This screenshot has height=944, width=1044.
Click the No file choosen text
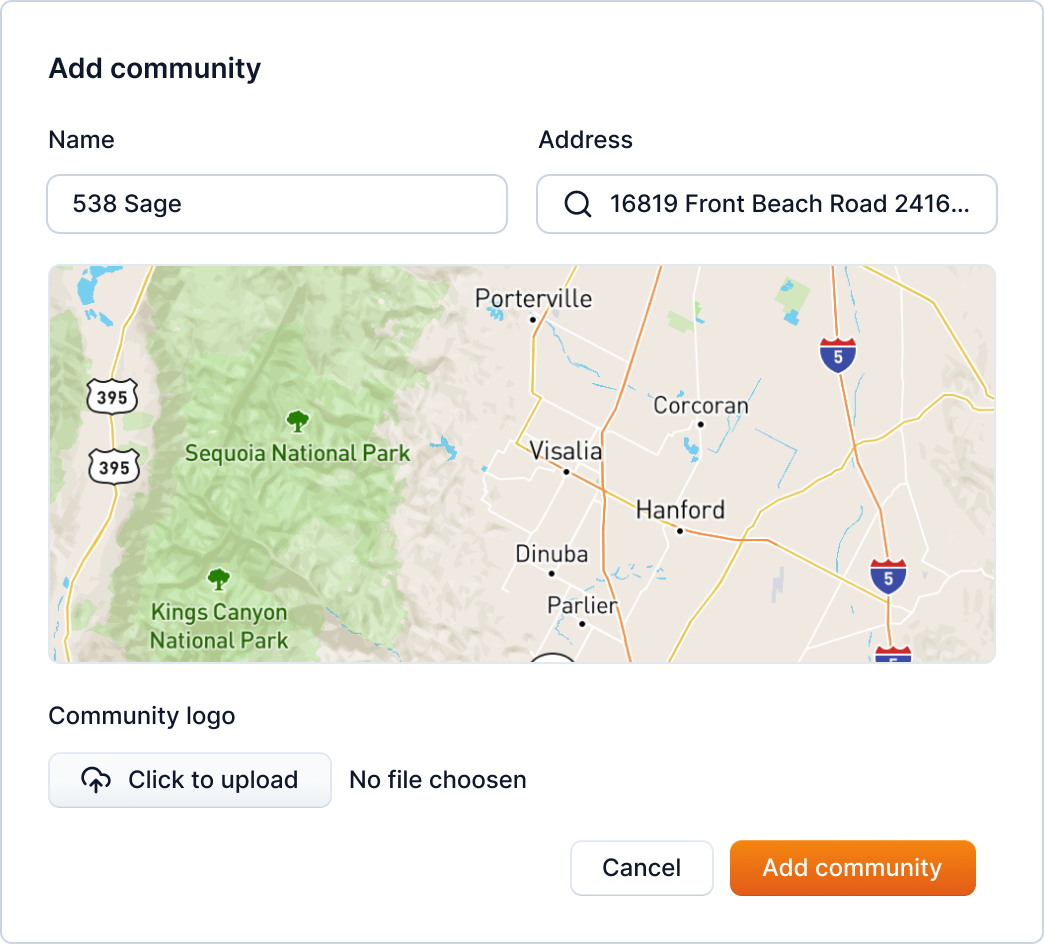[437, 780]
